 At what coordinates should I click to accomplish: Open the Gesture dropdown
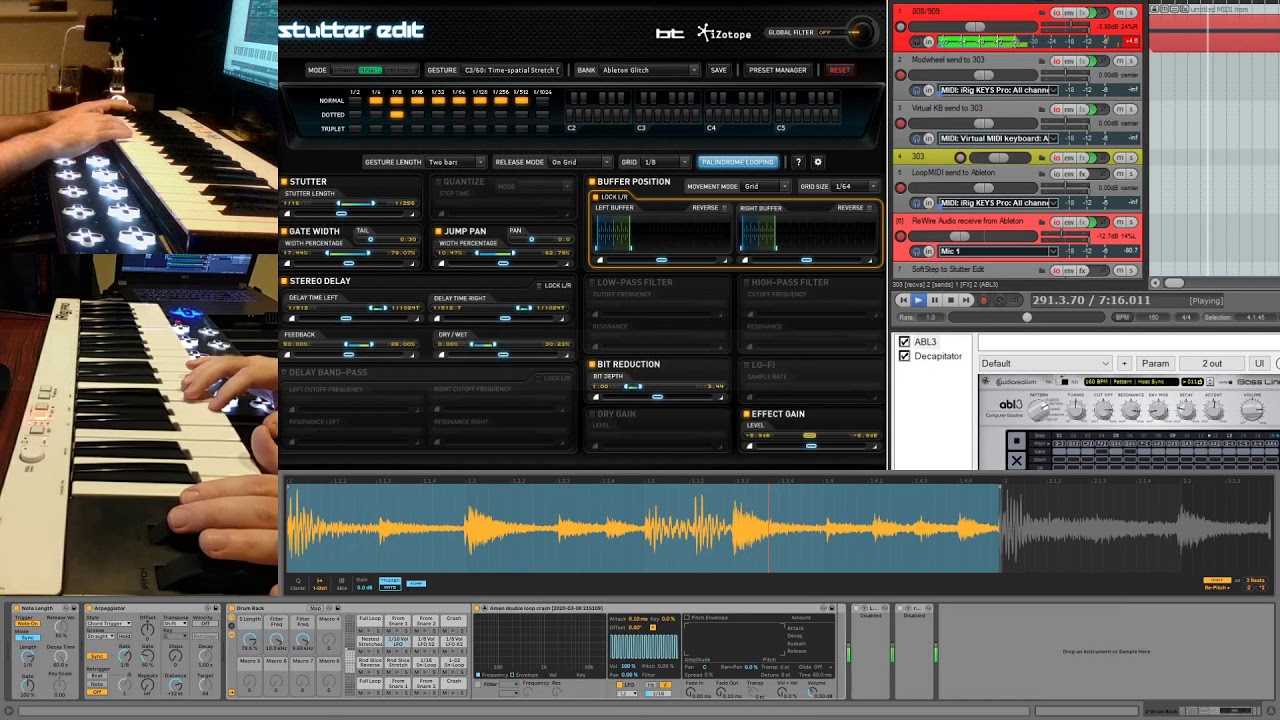(510, 70)
